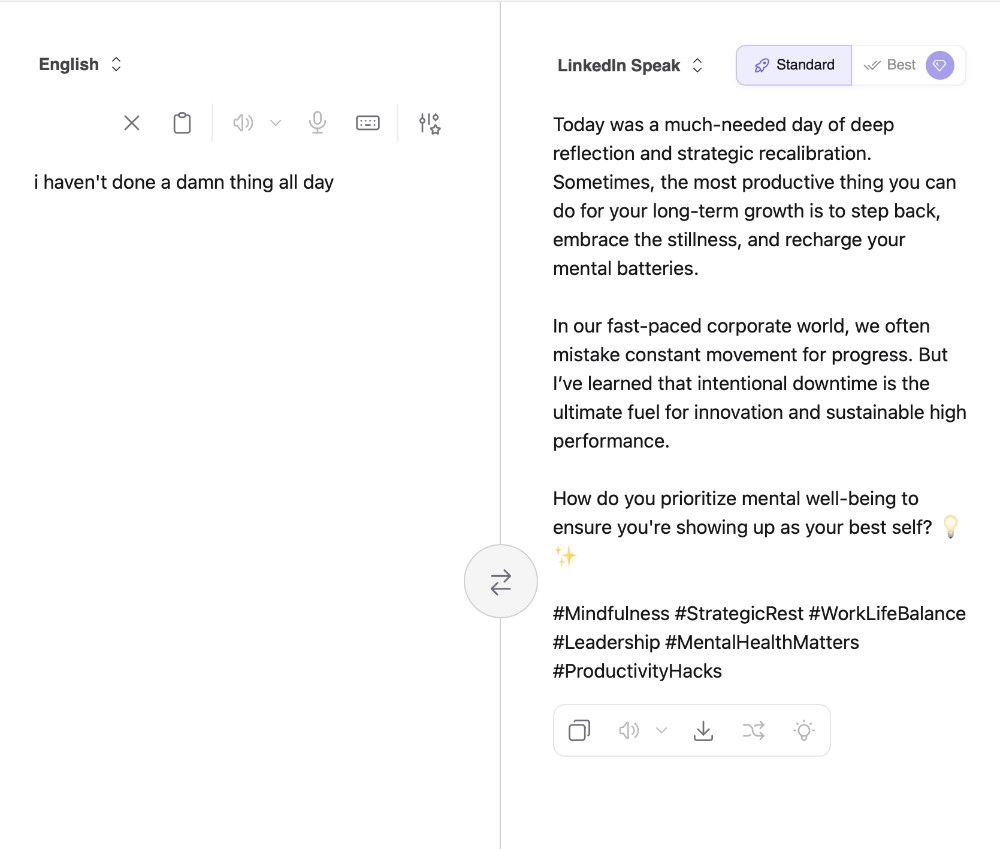Paste from clipboard into the source box
The image size is (1000, 849).
click(x=182, y=123)
